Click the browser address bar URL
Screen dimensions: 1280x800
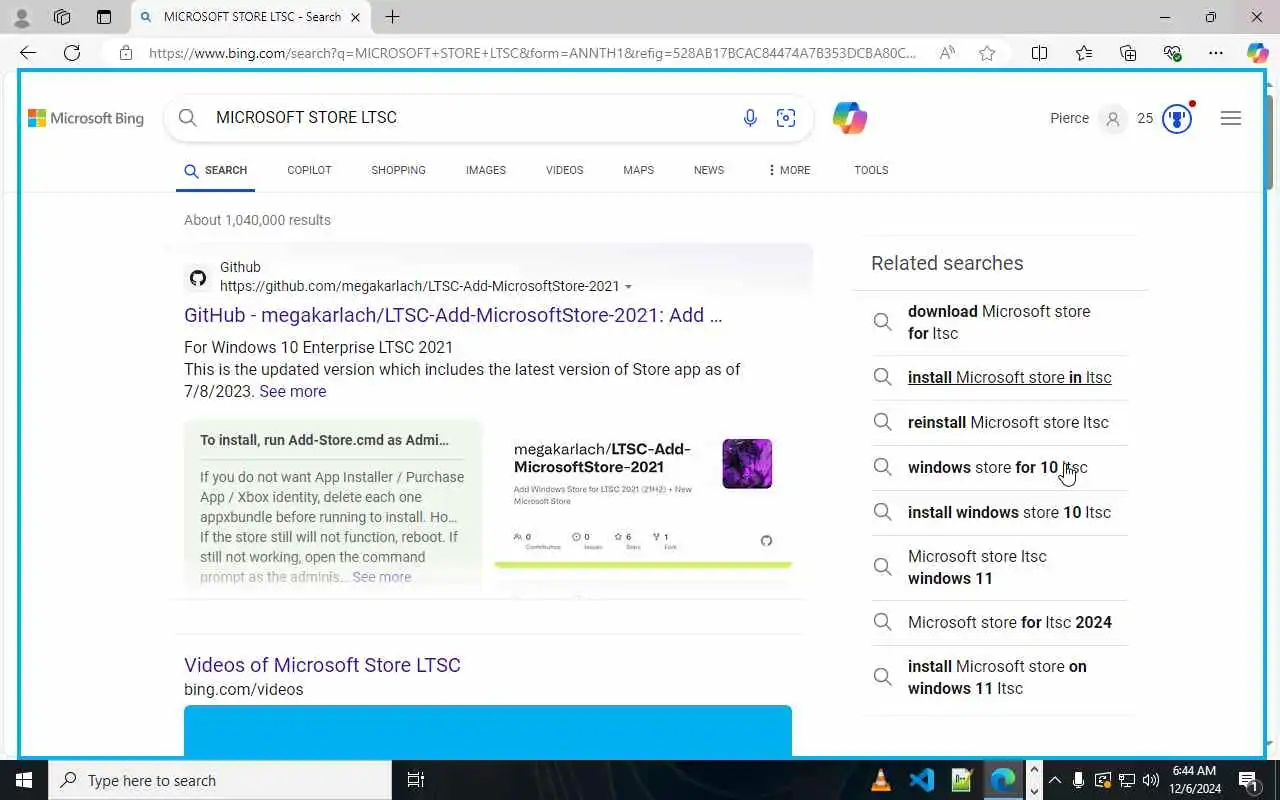[x=532, y=53]
